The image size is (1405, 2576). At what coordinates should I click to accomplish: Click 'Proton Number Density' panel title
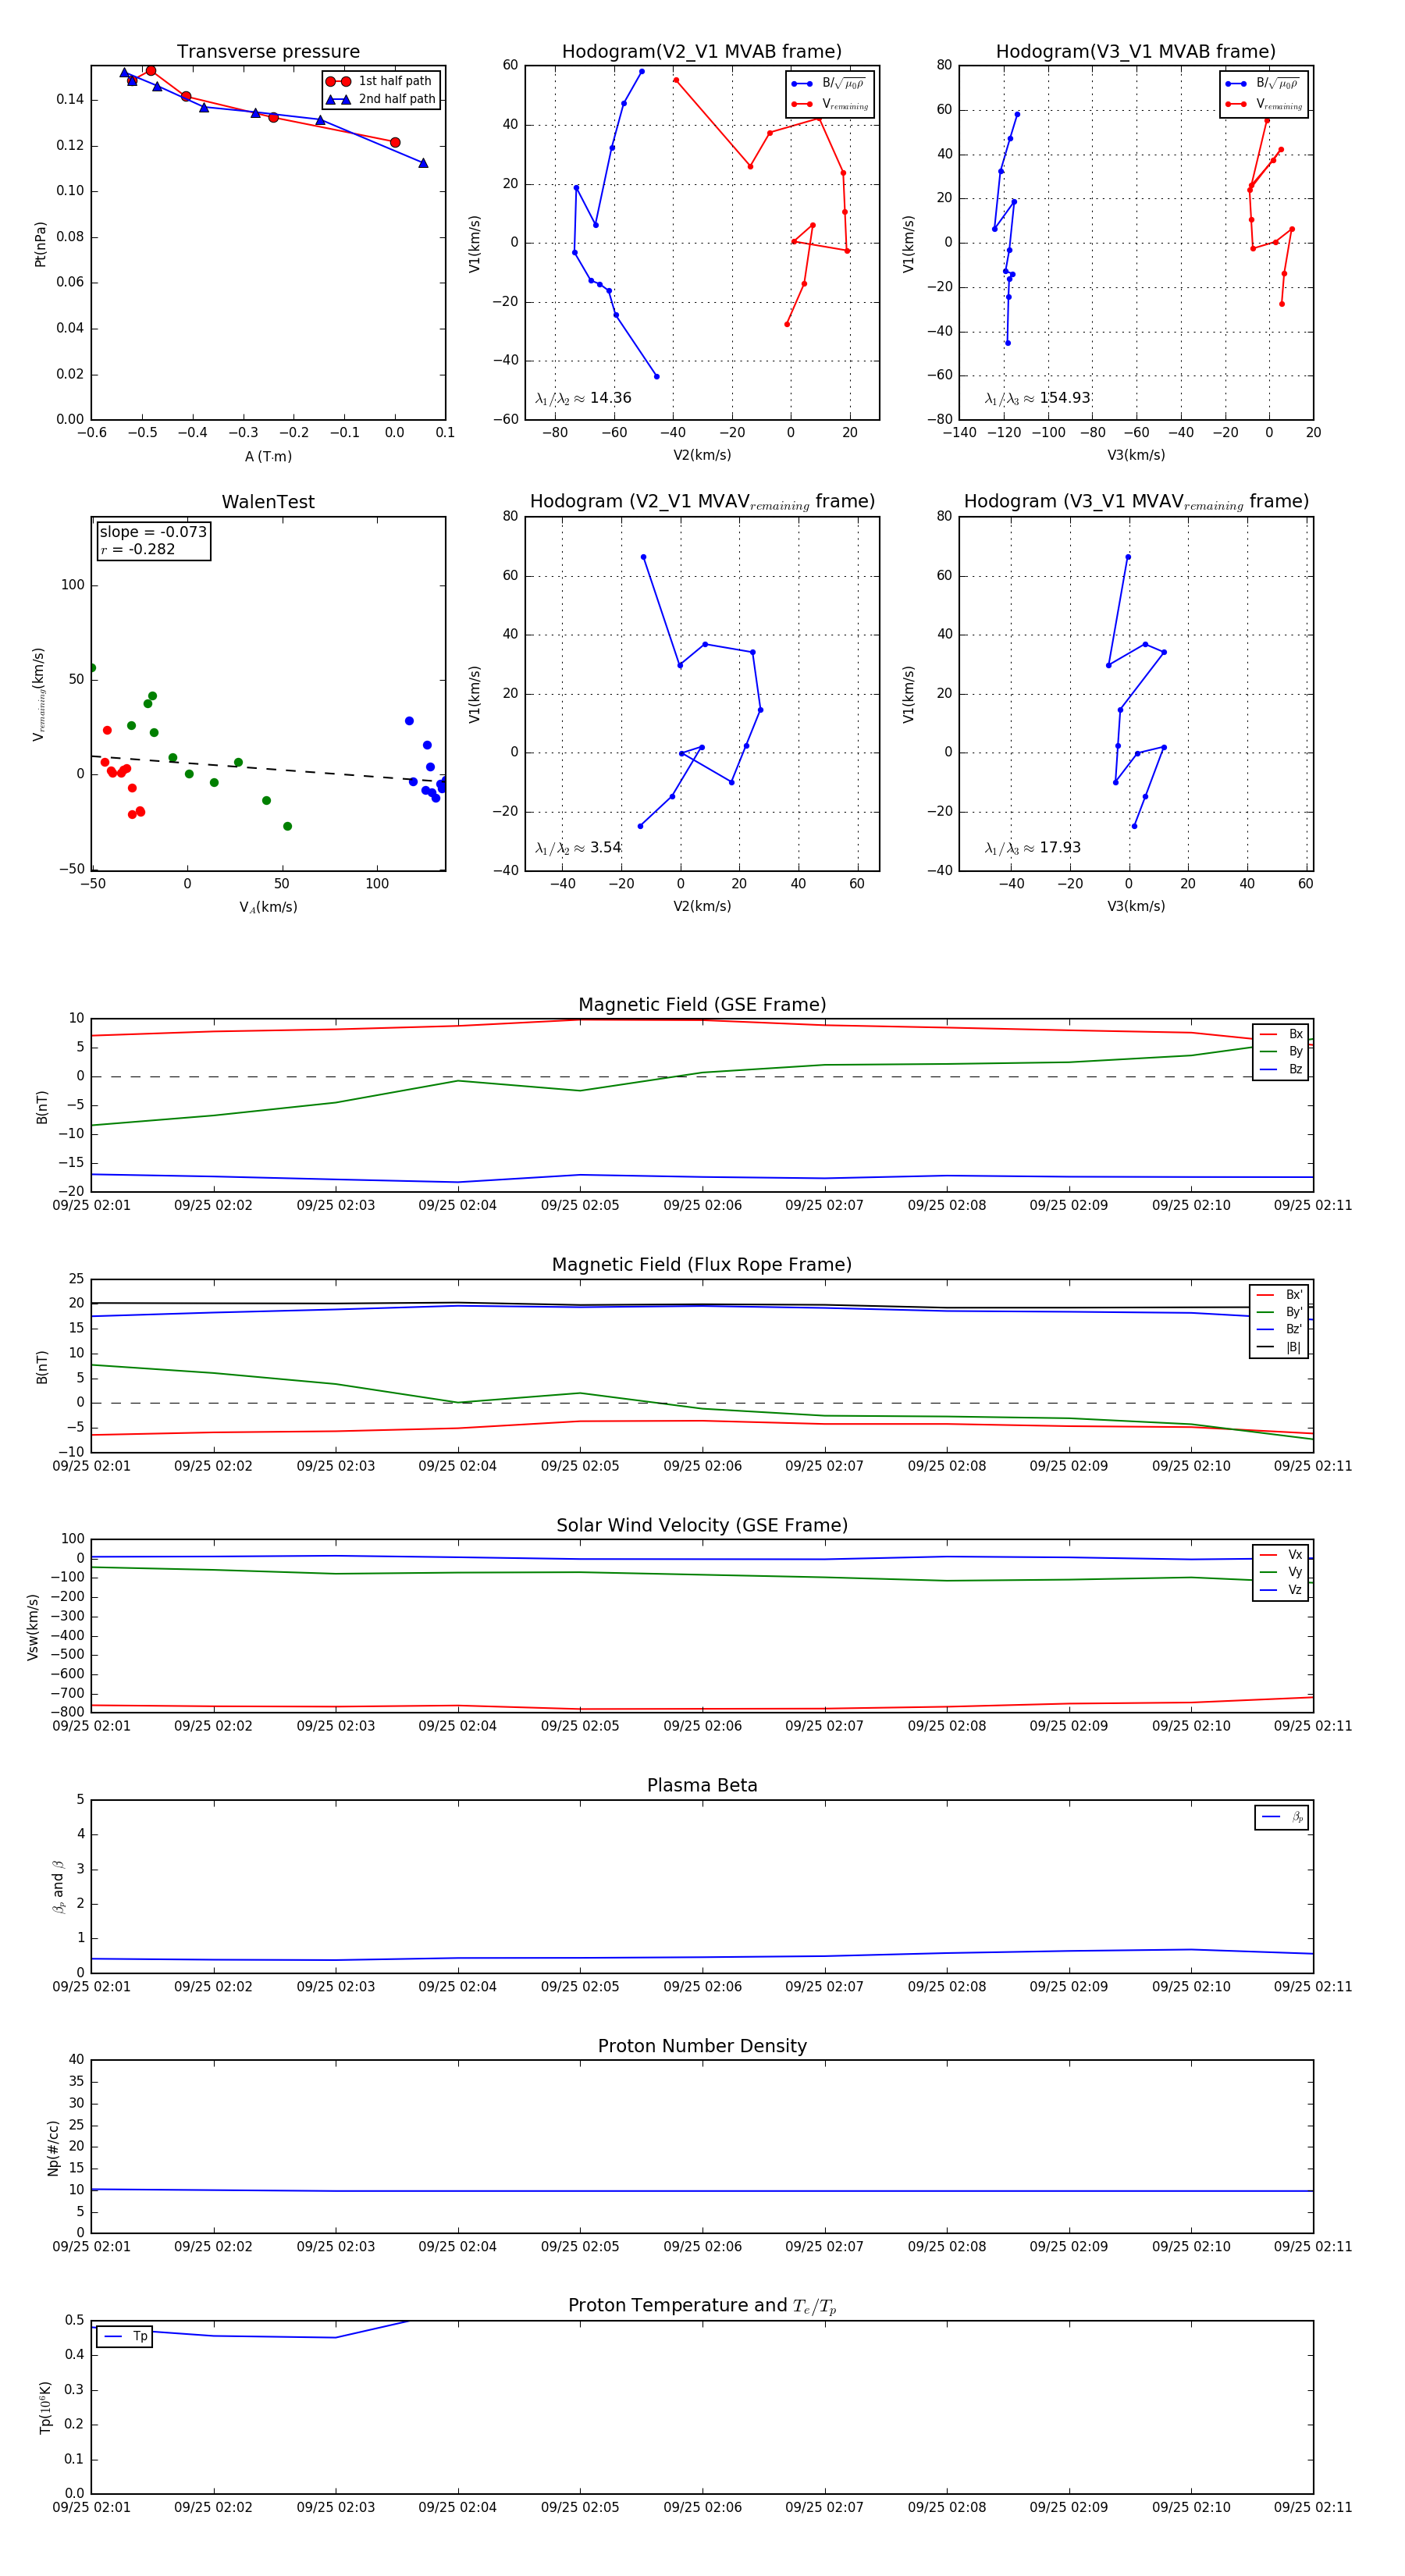(x=702, y=2045)
